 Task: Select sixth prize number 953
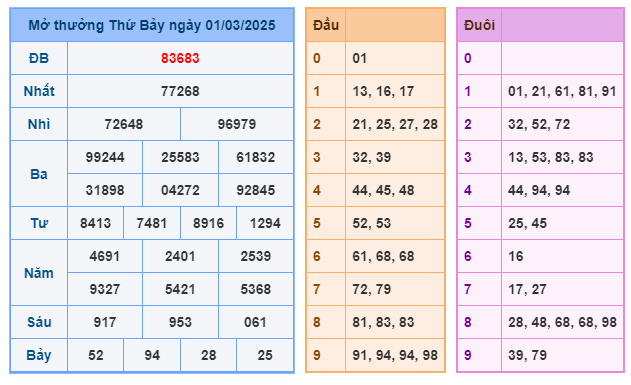tap(180, 322)
